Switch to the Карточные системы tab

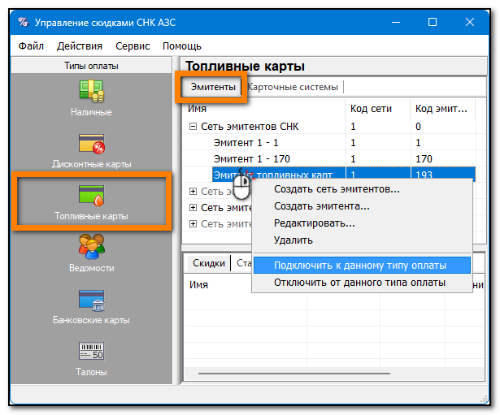[x=293, y=87]
